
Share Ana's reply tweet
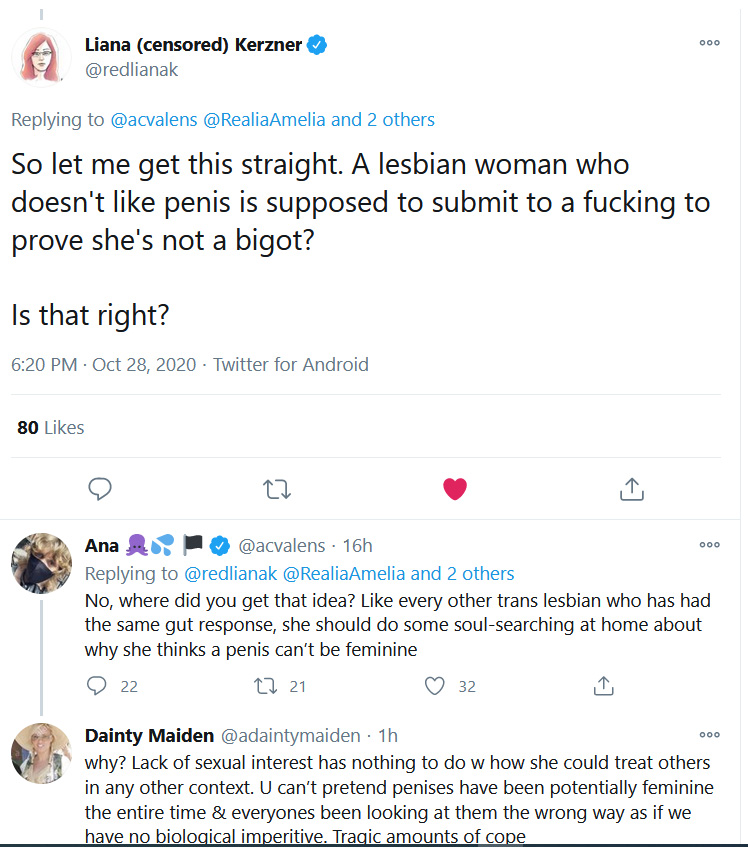[603, 686]
